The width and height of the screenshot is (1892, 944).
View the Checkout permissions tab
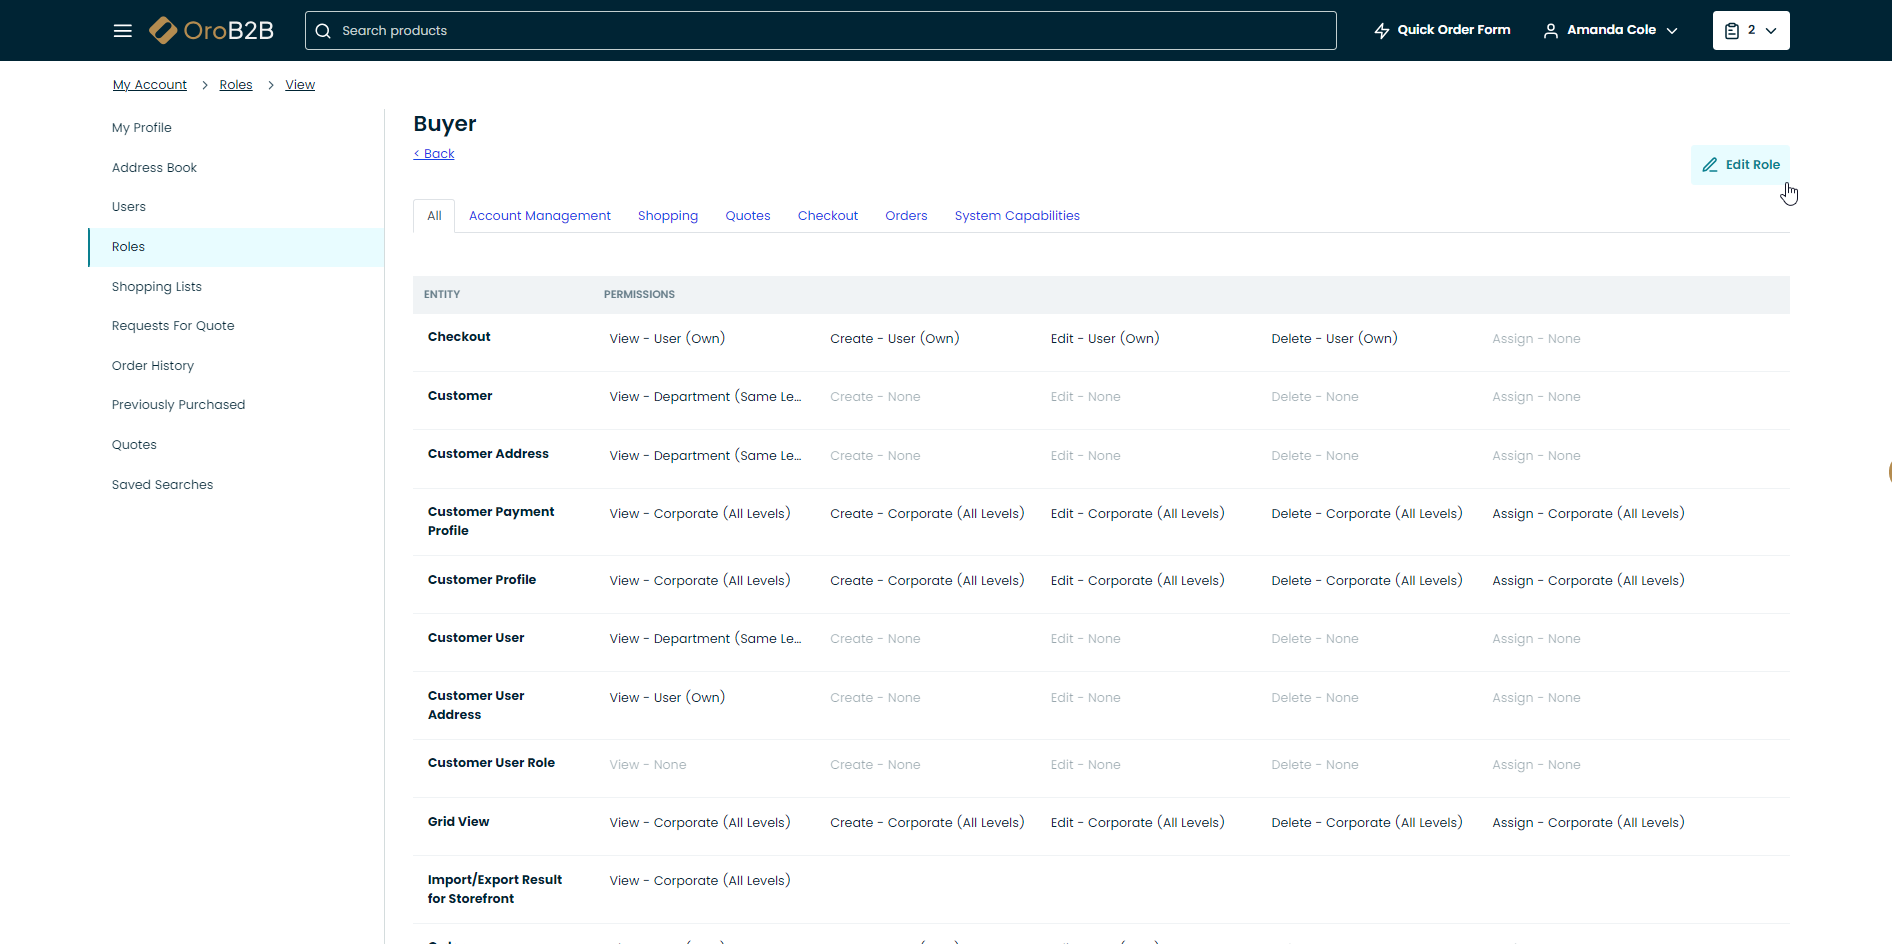click(827, 216)
